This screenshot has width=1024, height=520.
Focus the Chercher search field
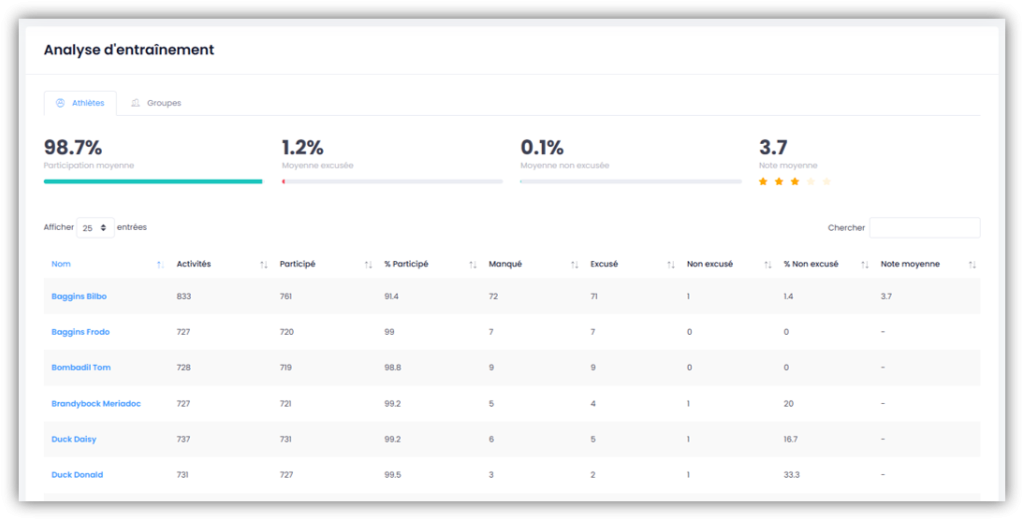point(924,228)
